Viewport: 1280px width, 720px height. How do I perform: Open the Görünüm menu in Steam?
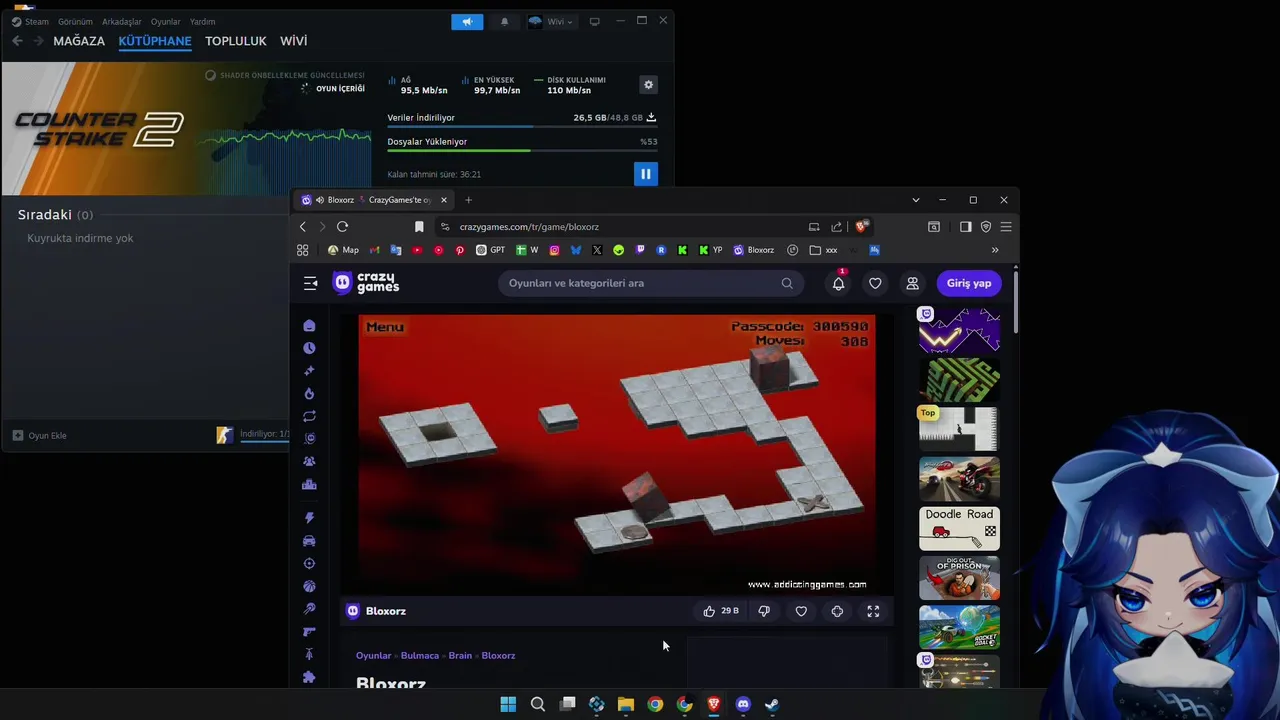click(x=75, y=21)
